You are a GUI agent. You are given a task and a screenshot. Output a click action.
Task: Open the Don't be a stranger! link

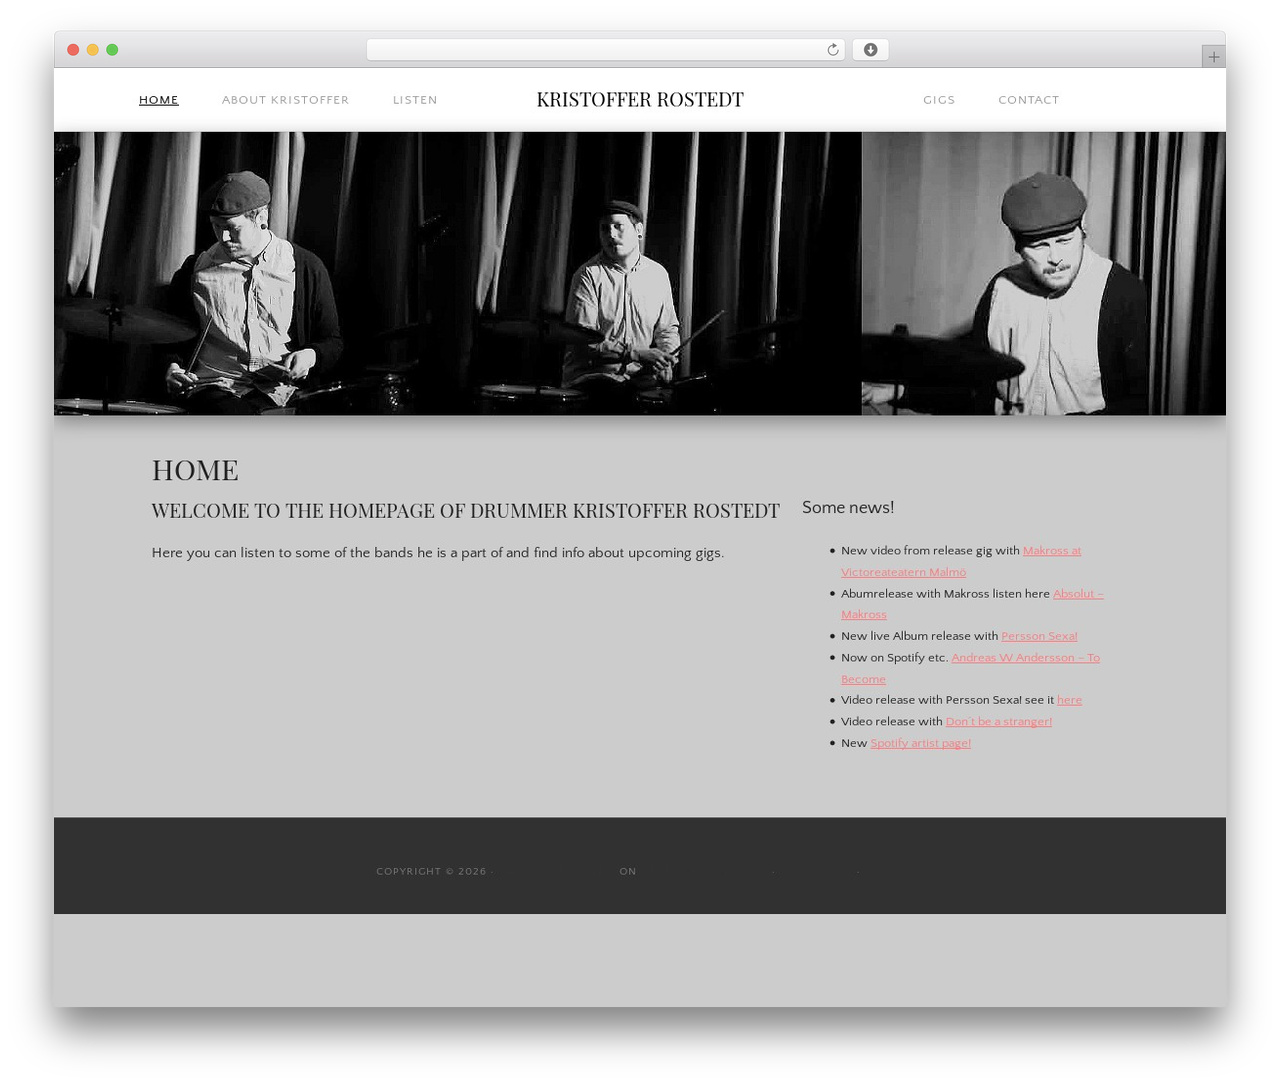coord(998,722)
